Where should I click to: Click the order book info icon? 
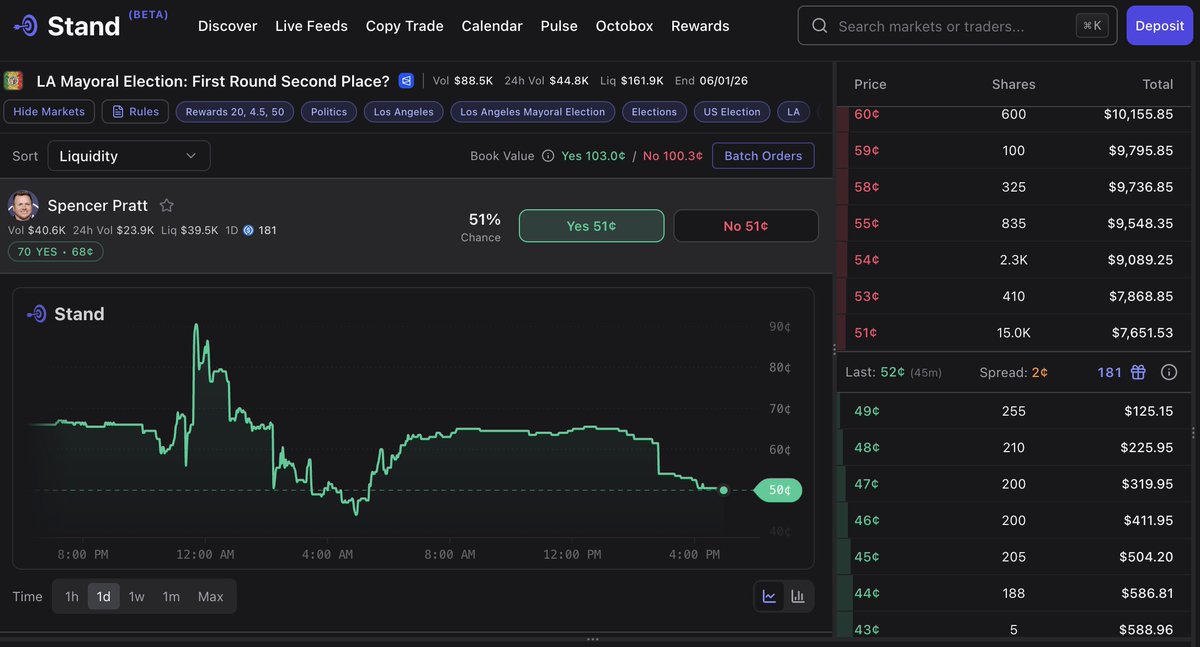coord(1169,372)
